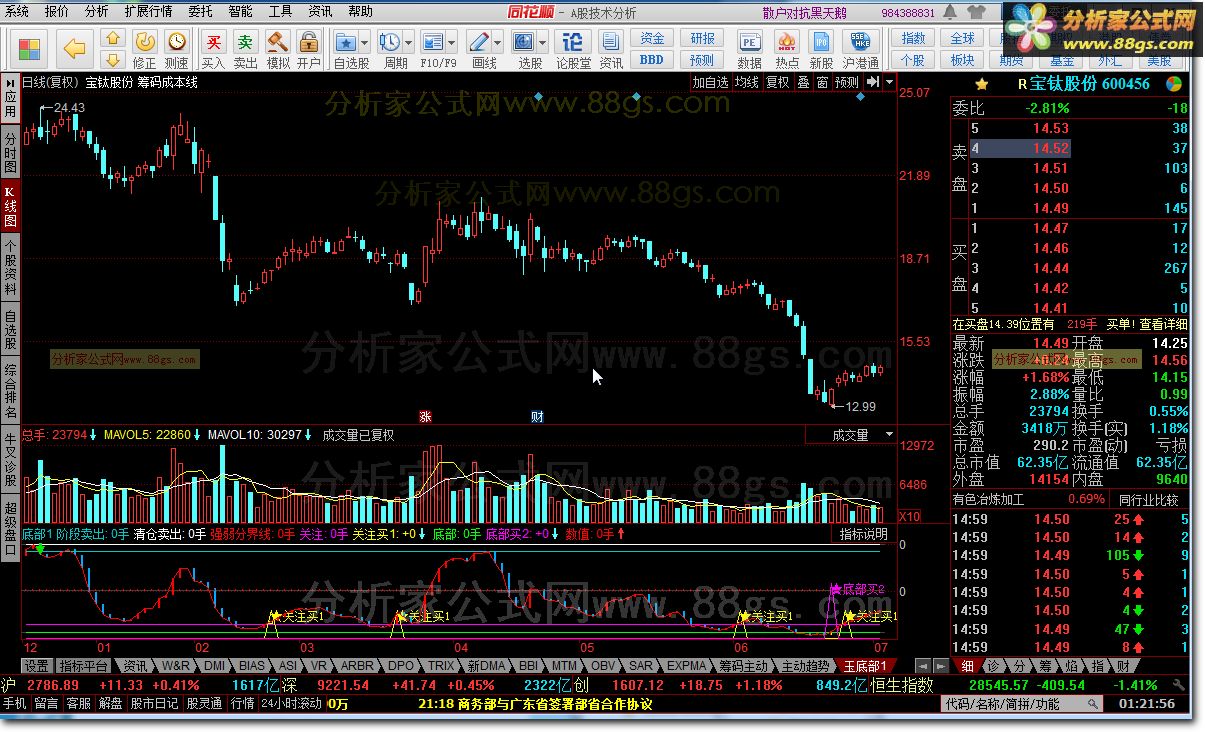Click the 指数 button
Viewport: 1205px width, 732px height.
pyautogui.click(x=913, y=38)
